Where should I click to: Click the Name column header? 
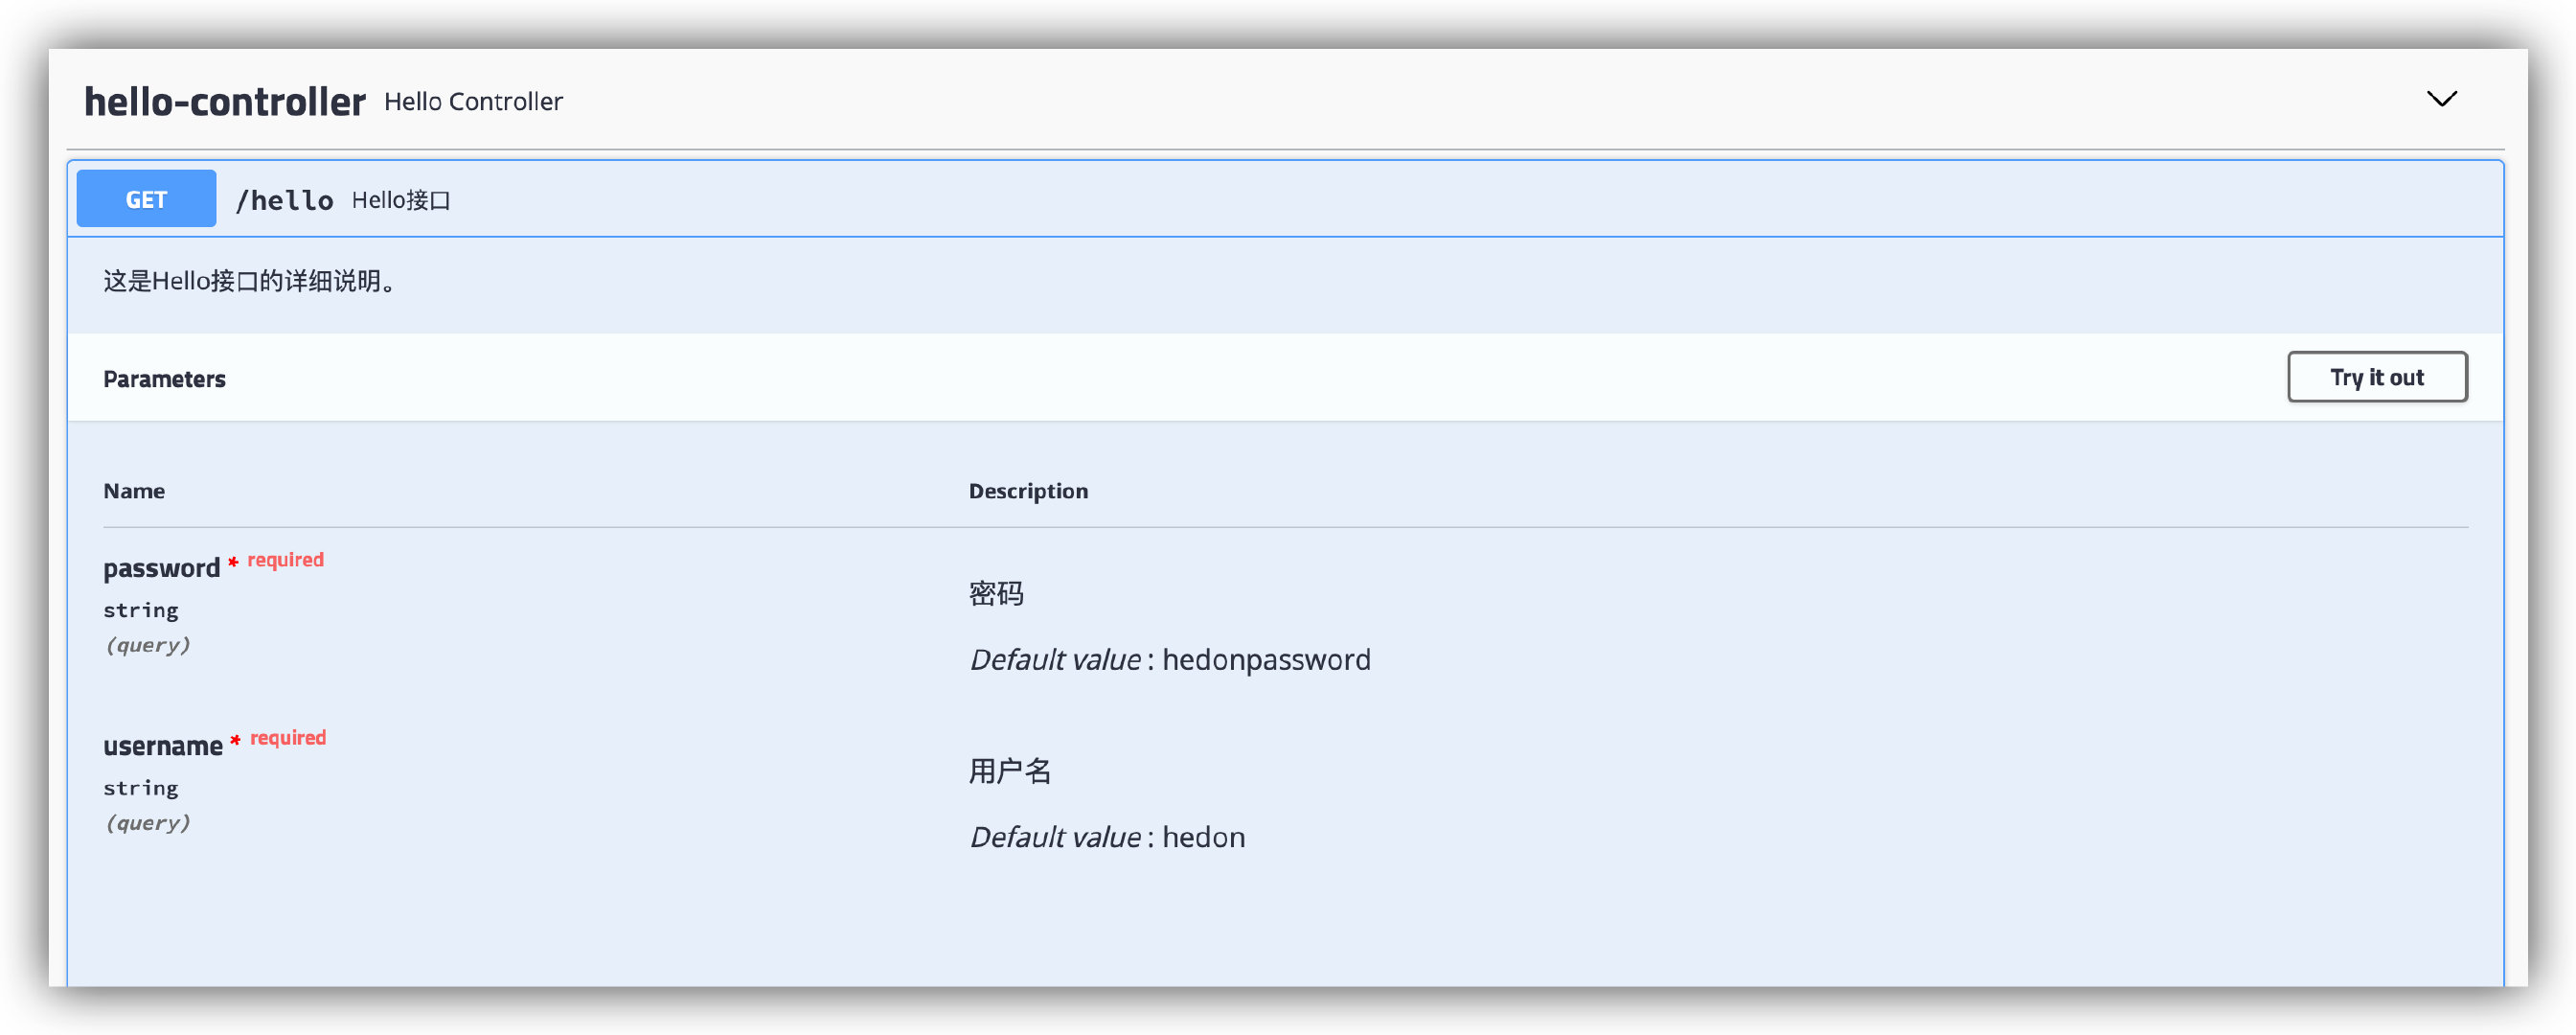click(x=134, y=491)
